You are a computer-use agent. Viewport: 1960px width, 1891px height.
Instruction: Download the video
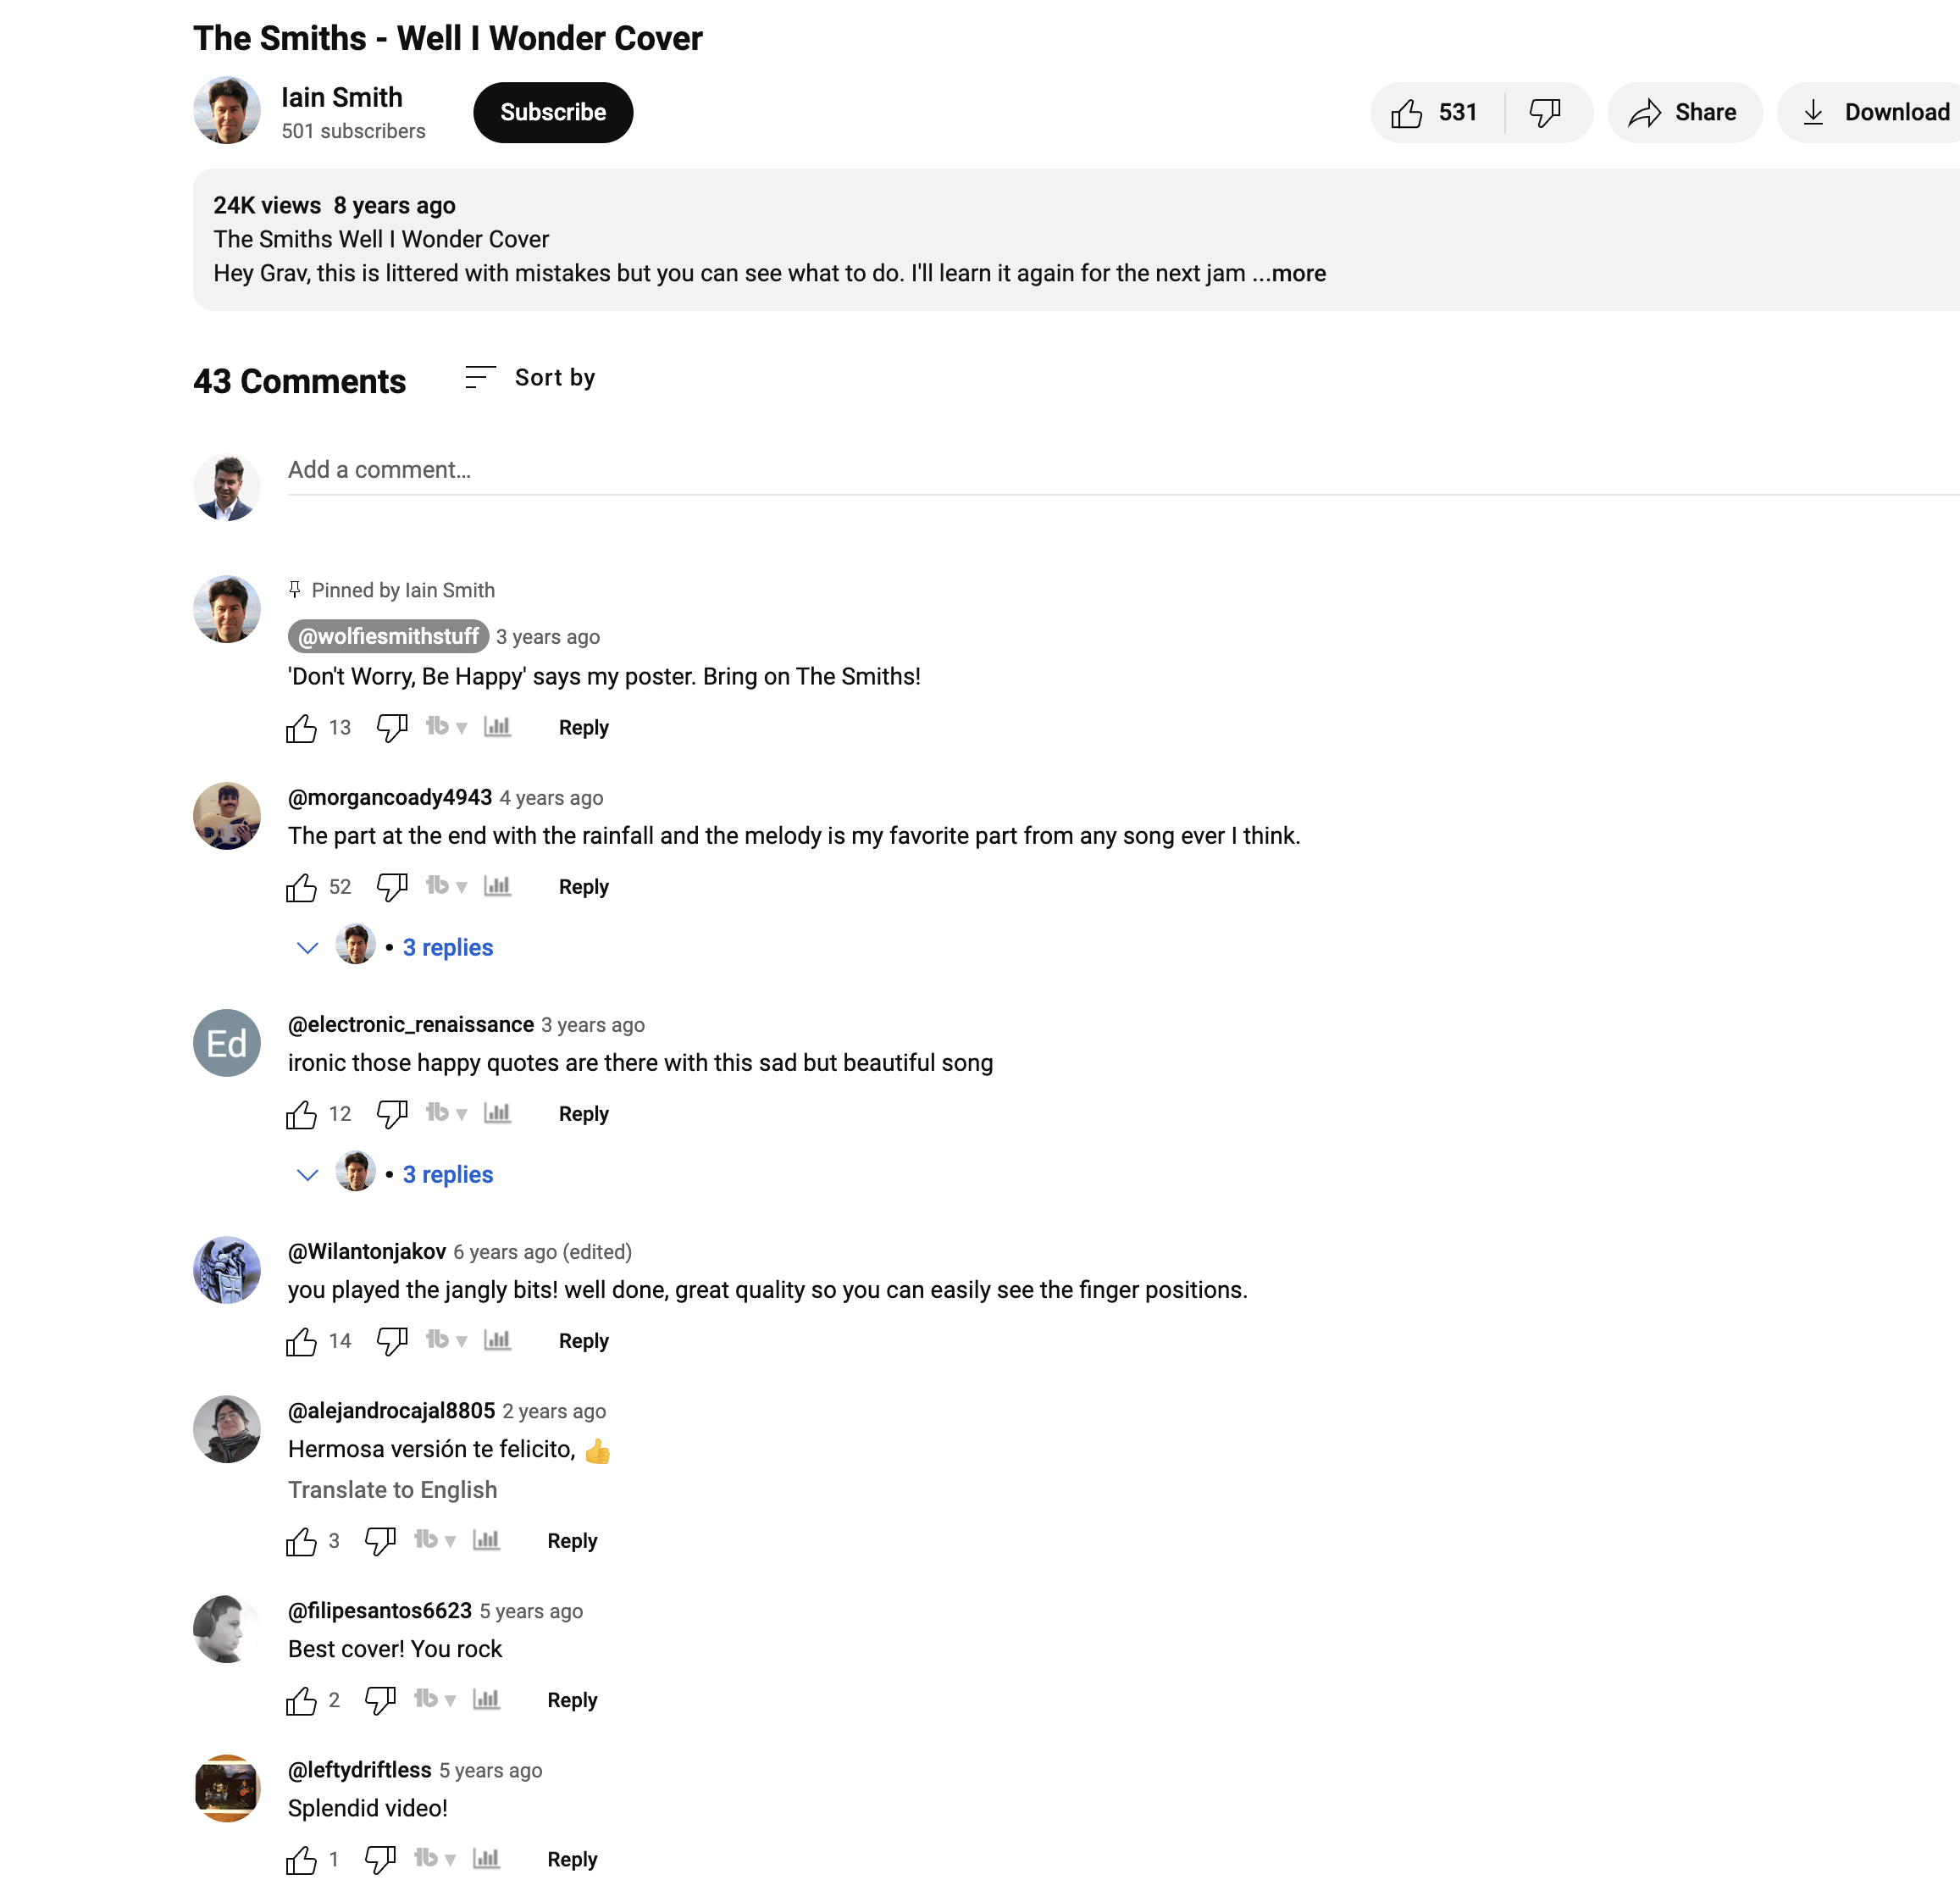pos(1870,112)
